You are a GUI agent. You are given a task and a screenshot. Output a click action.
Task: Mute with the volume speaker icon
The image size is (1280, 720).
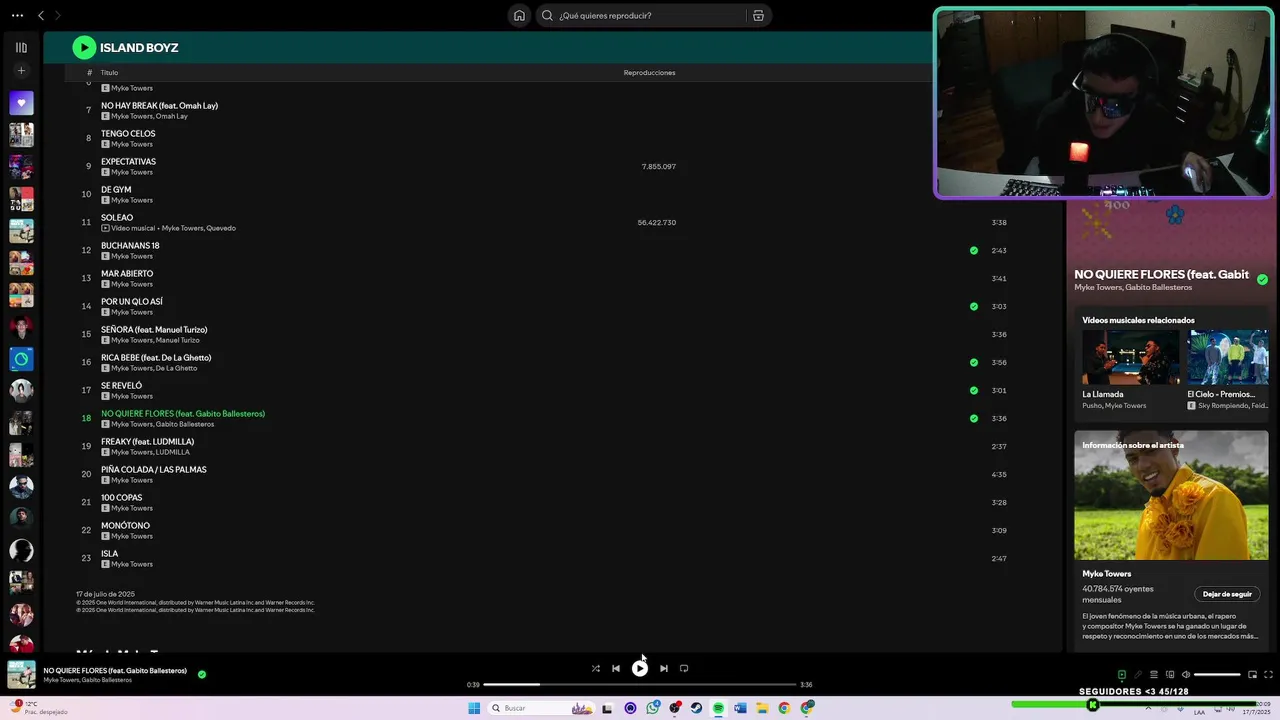click(1186, 675)
